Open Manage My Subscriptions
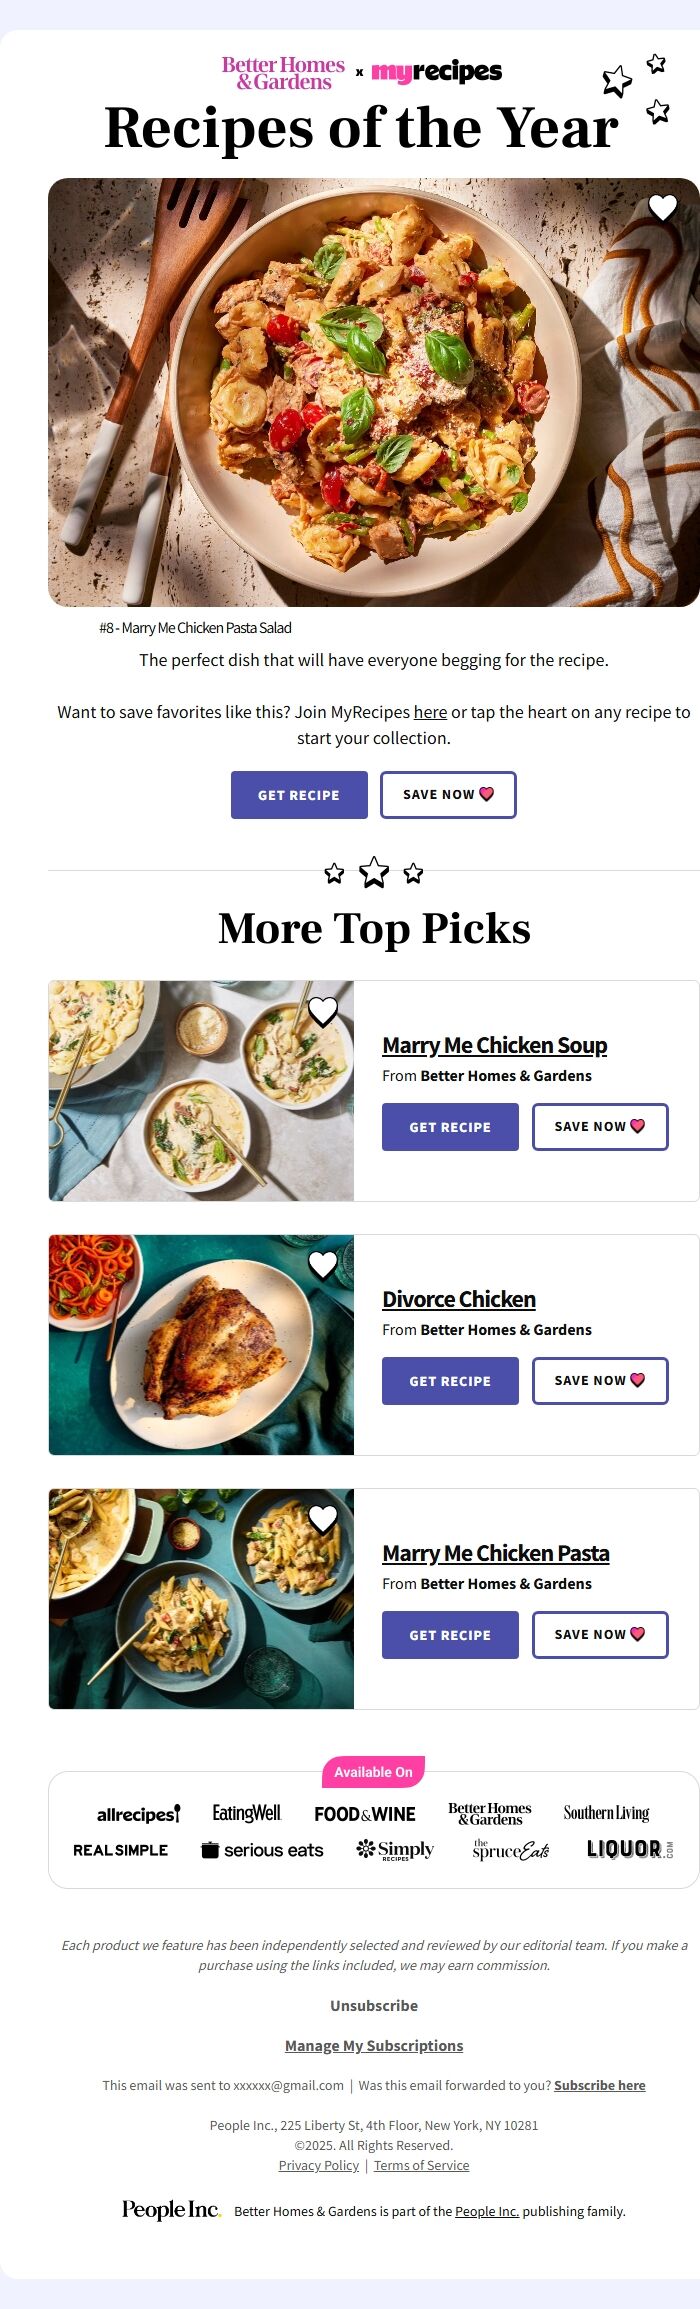The height and width of the screenshot is (2309, 700). click(374, 2045)
